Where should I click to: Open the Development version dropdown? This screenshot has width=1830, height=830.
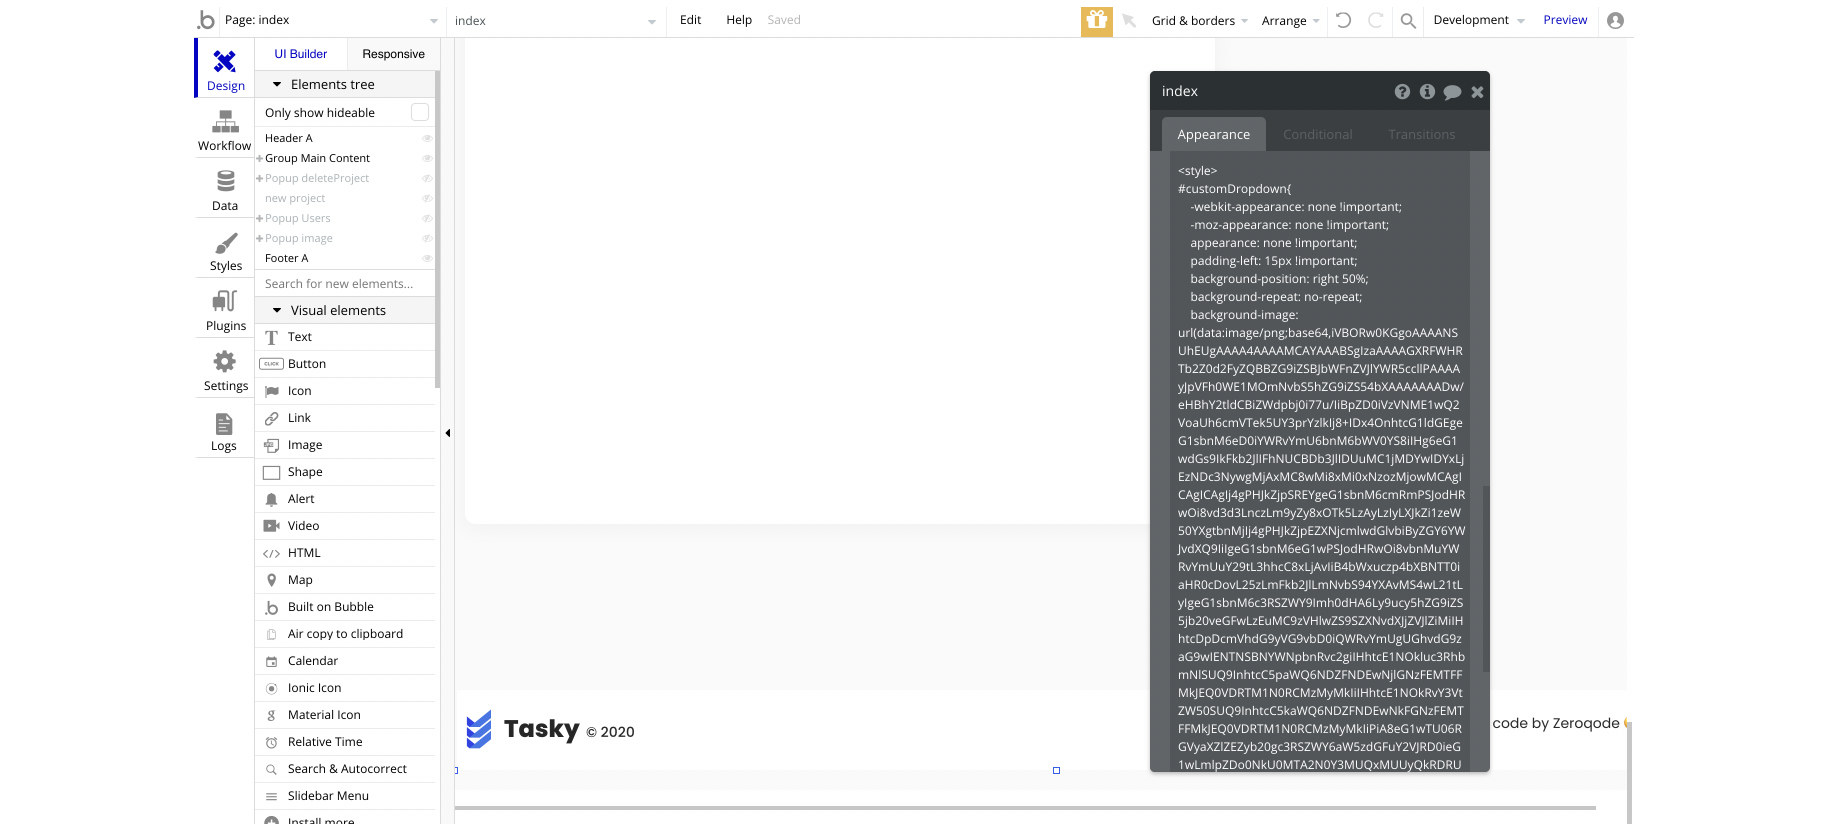point(1478,20)
